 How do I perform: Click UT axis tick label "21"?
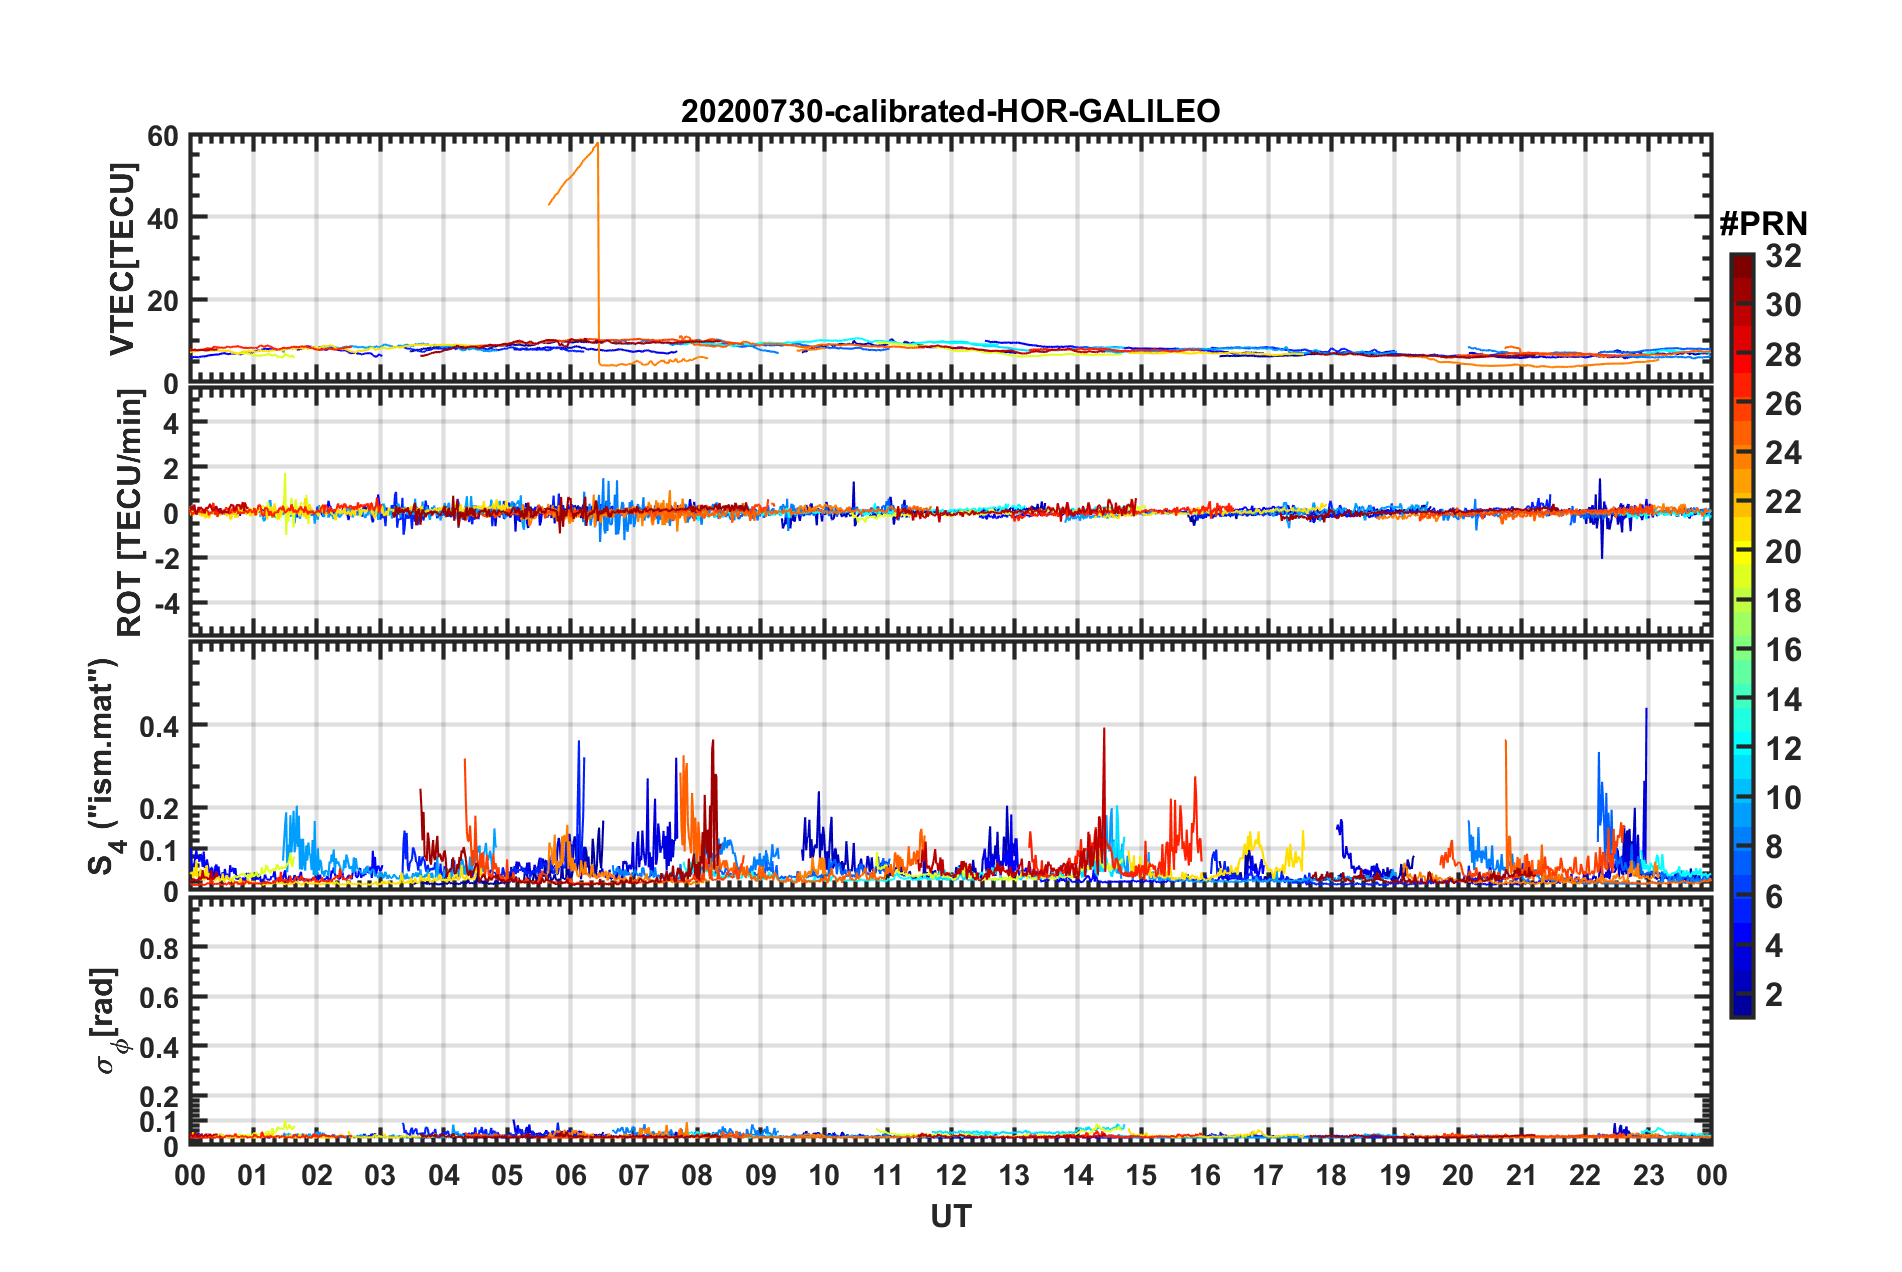pos(1521,1175)
